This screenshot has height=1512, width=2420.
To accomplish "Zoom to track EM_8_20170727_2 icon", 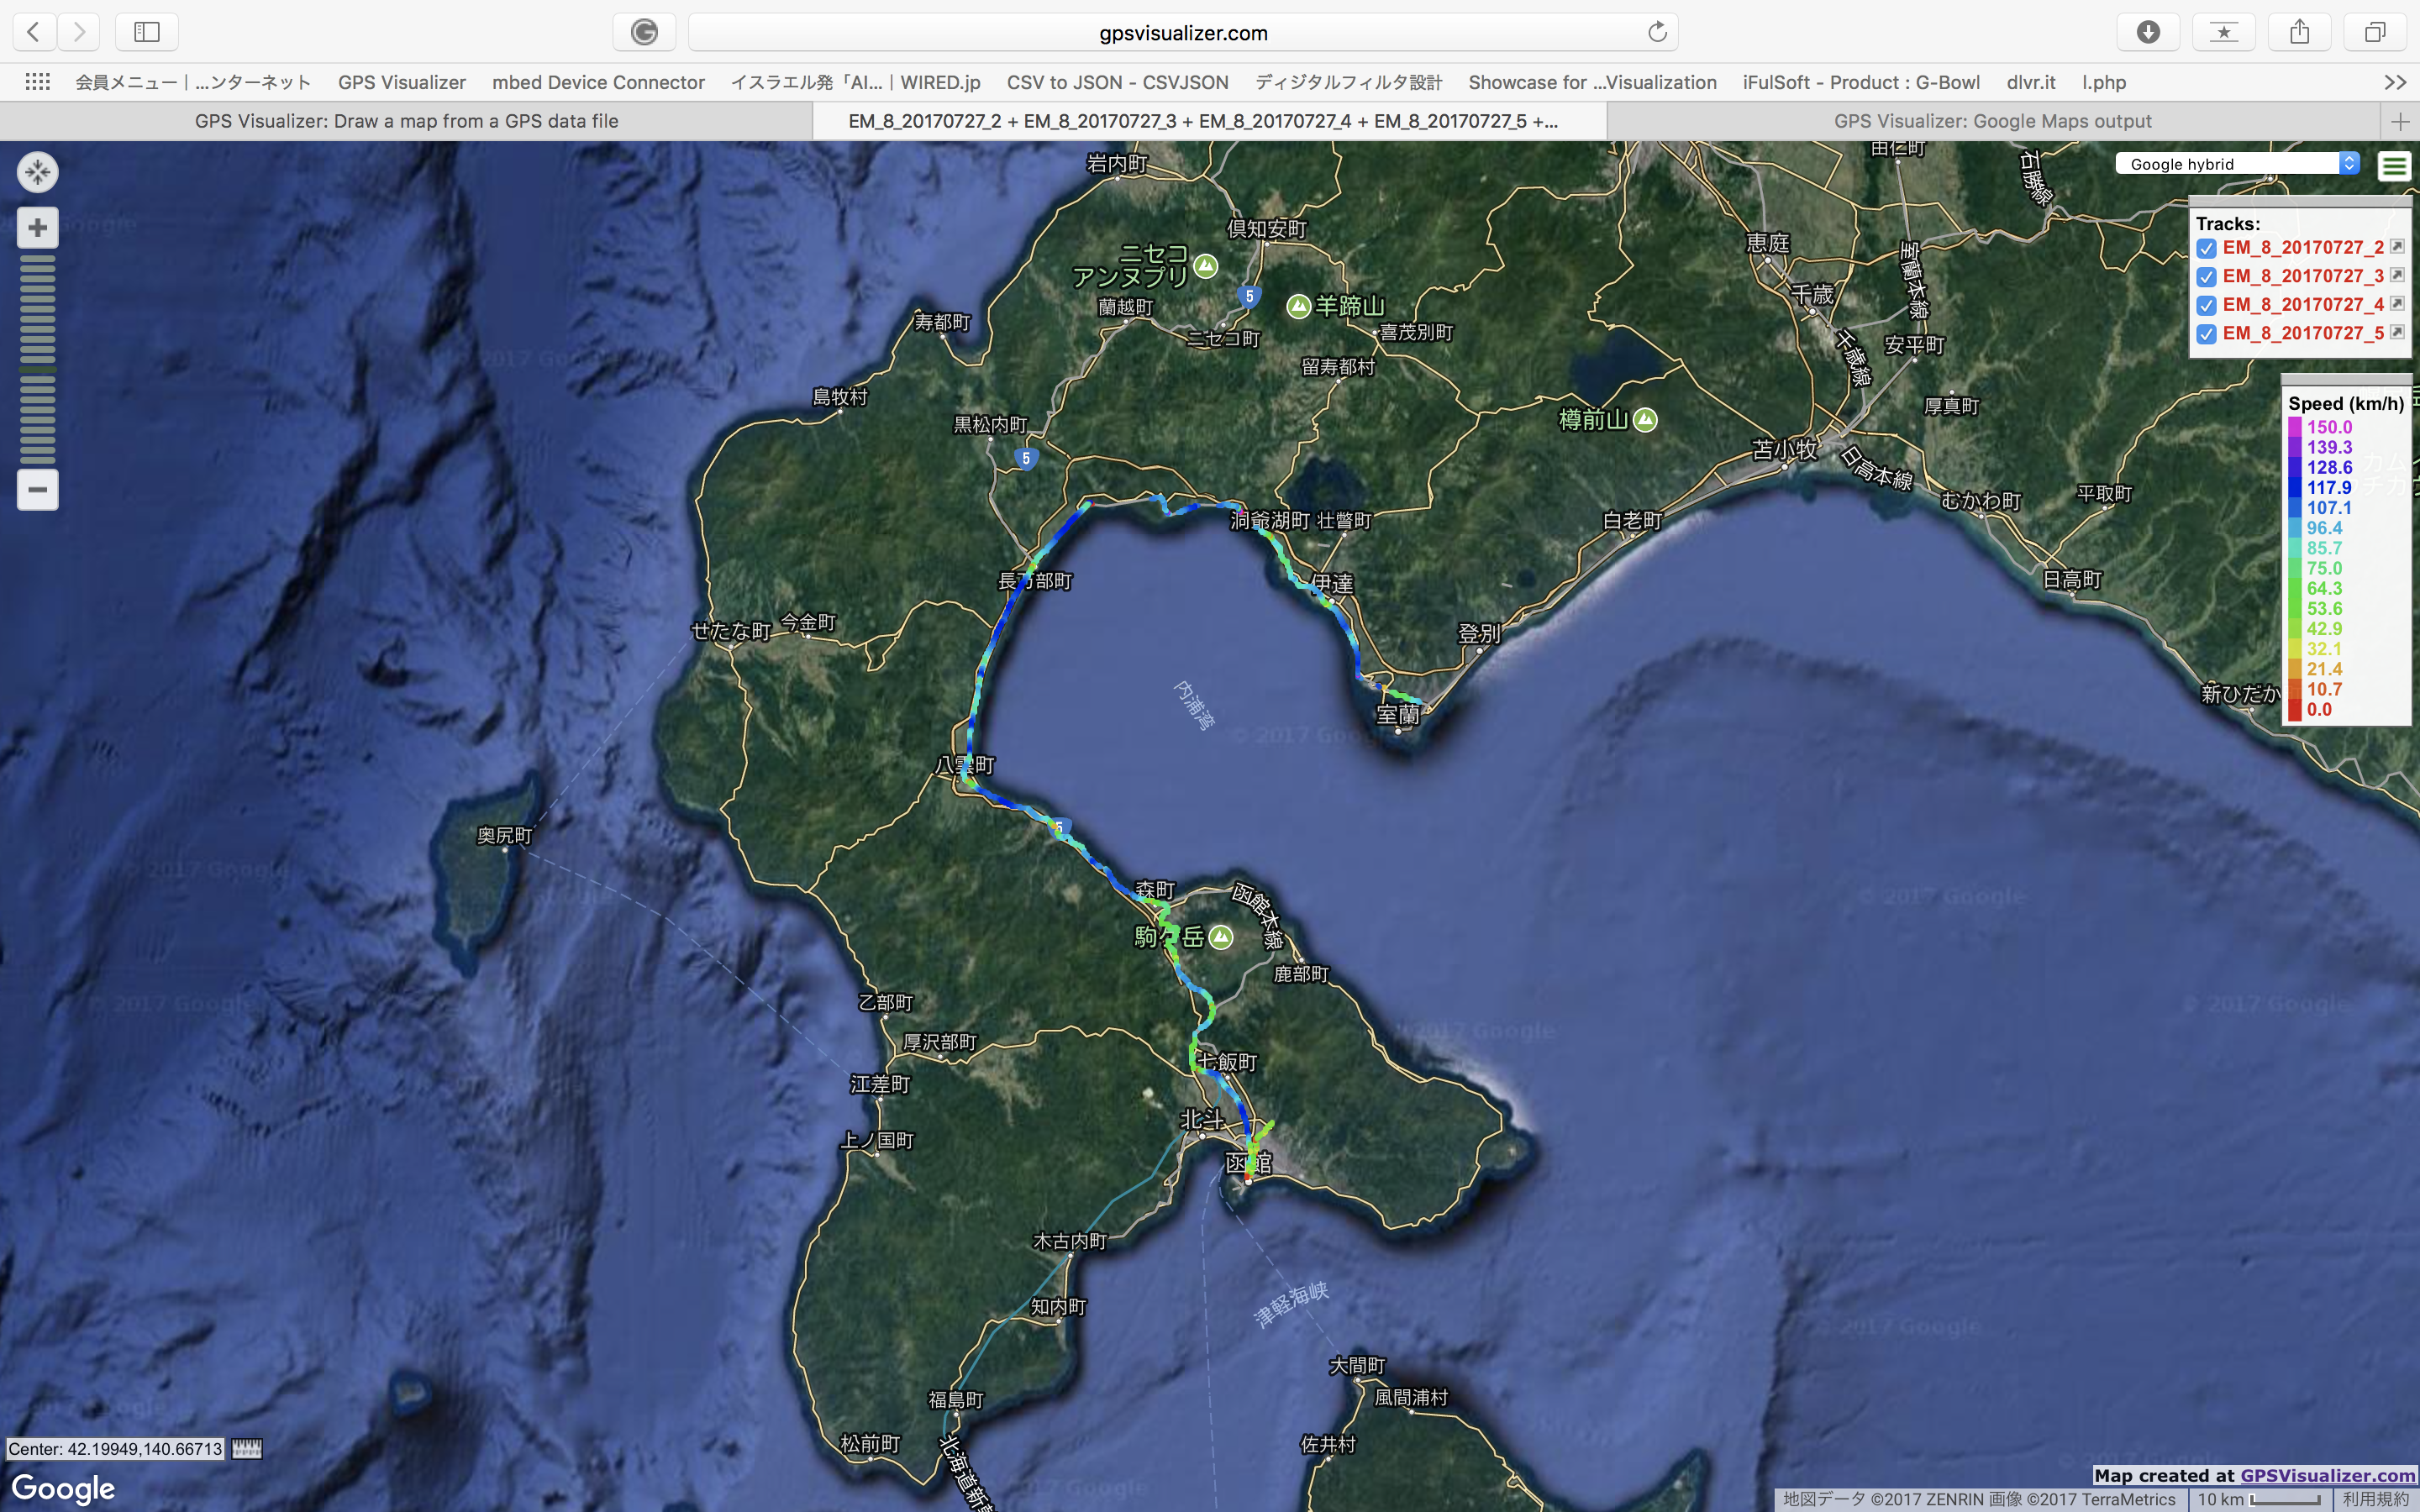I will click(2397, 246).
